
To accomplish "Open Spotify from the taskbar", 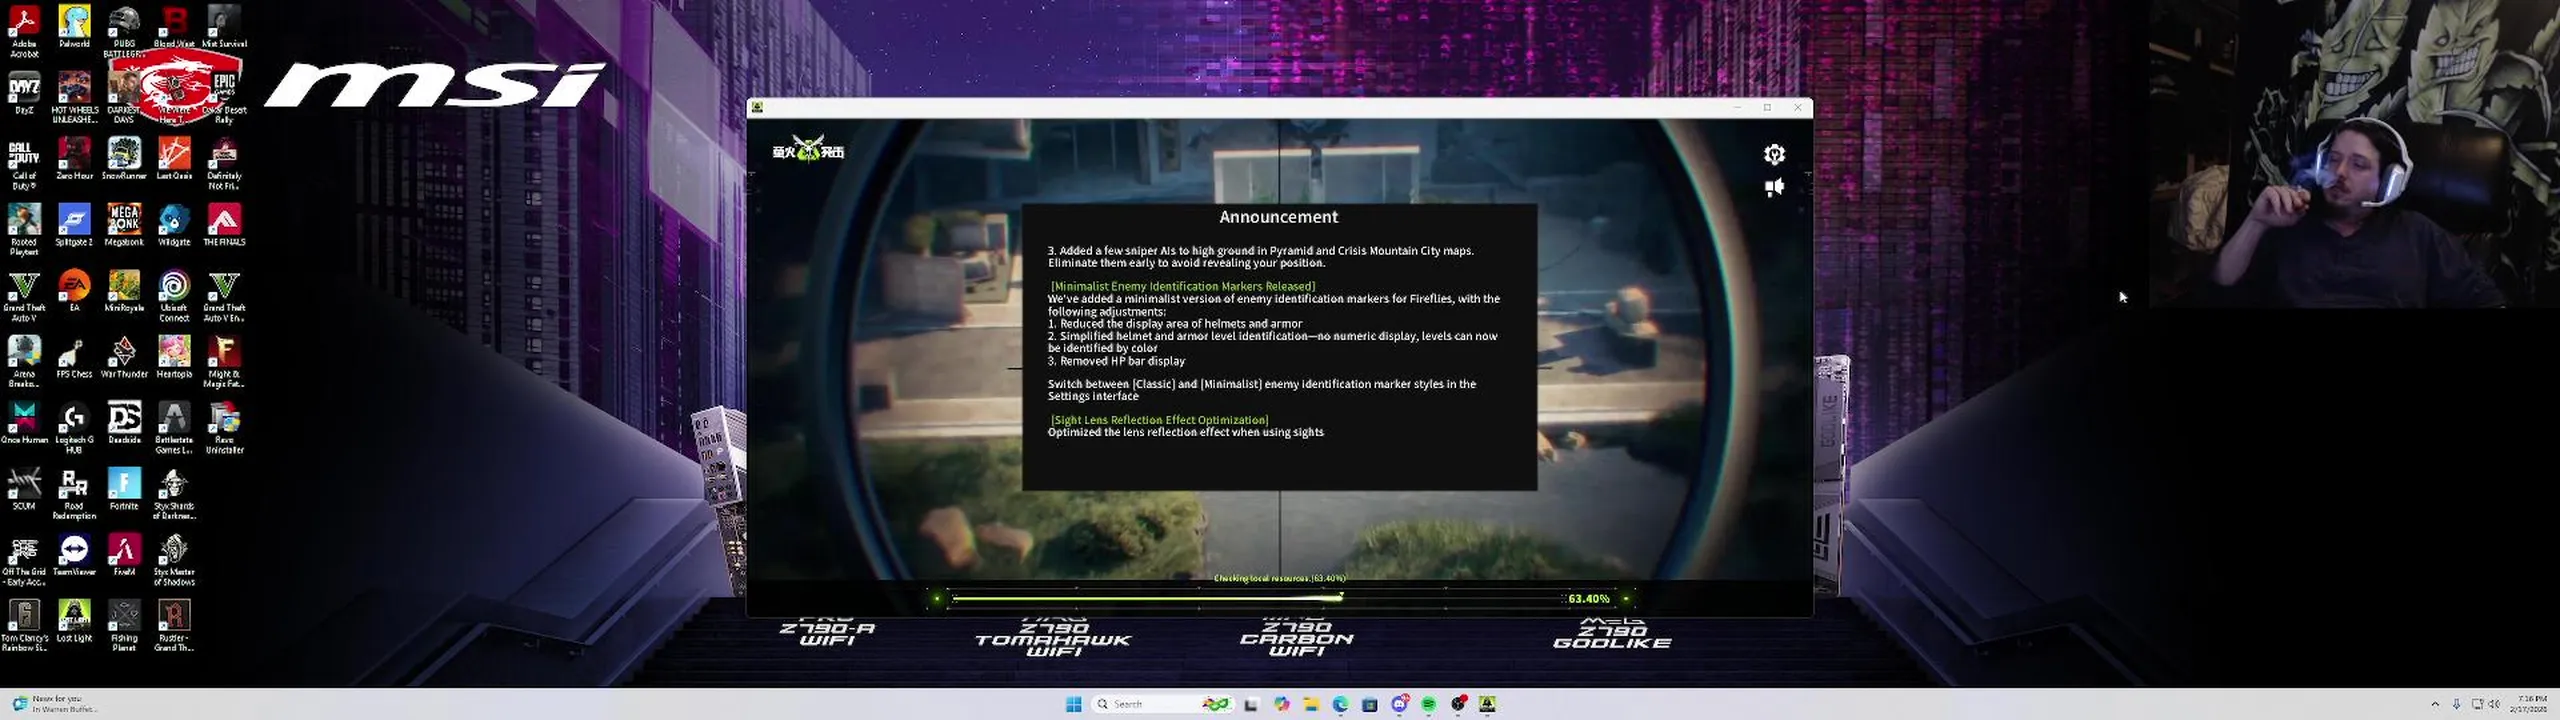I will (x=1429, y=704).
